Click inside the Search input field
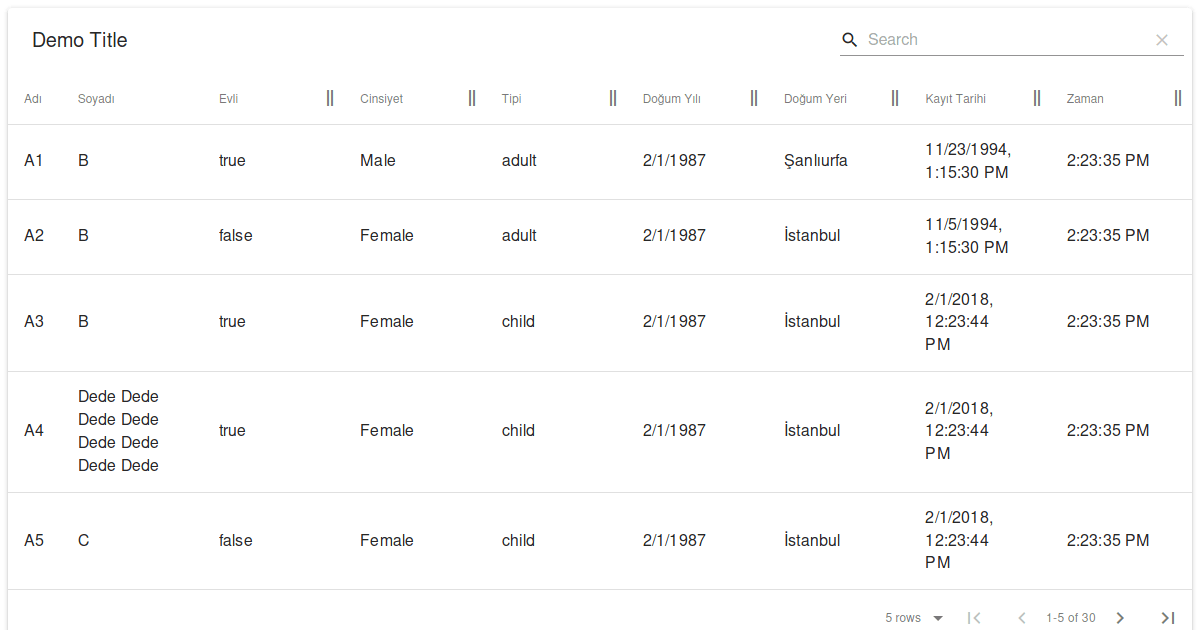The height and width of the screenshot is (630, 1200). point(1000,39)
